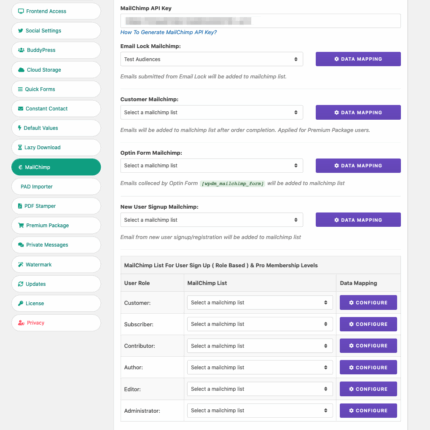Click Data Mapping for Customer Mailchimp
Image resolution: width=430 pixels, height=430 pixels.
click(x=358, y=112)
